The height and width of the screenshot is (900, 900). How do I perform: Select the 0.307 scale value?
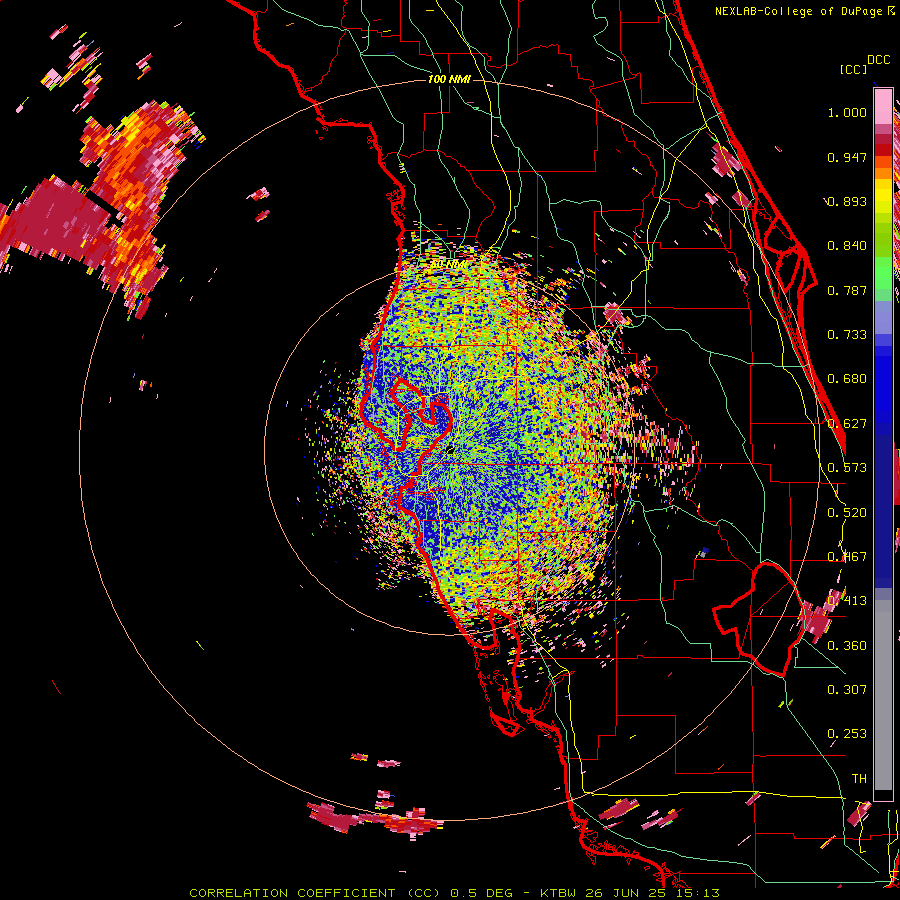[847, 689]
